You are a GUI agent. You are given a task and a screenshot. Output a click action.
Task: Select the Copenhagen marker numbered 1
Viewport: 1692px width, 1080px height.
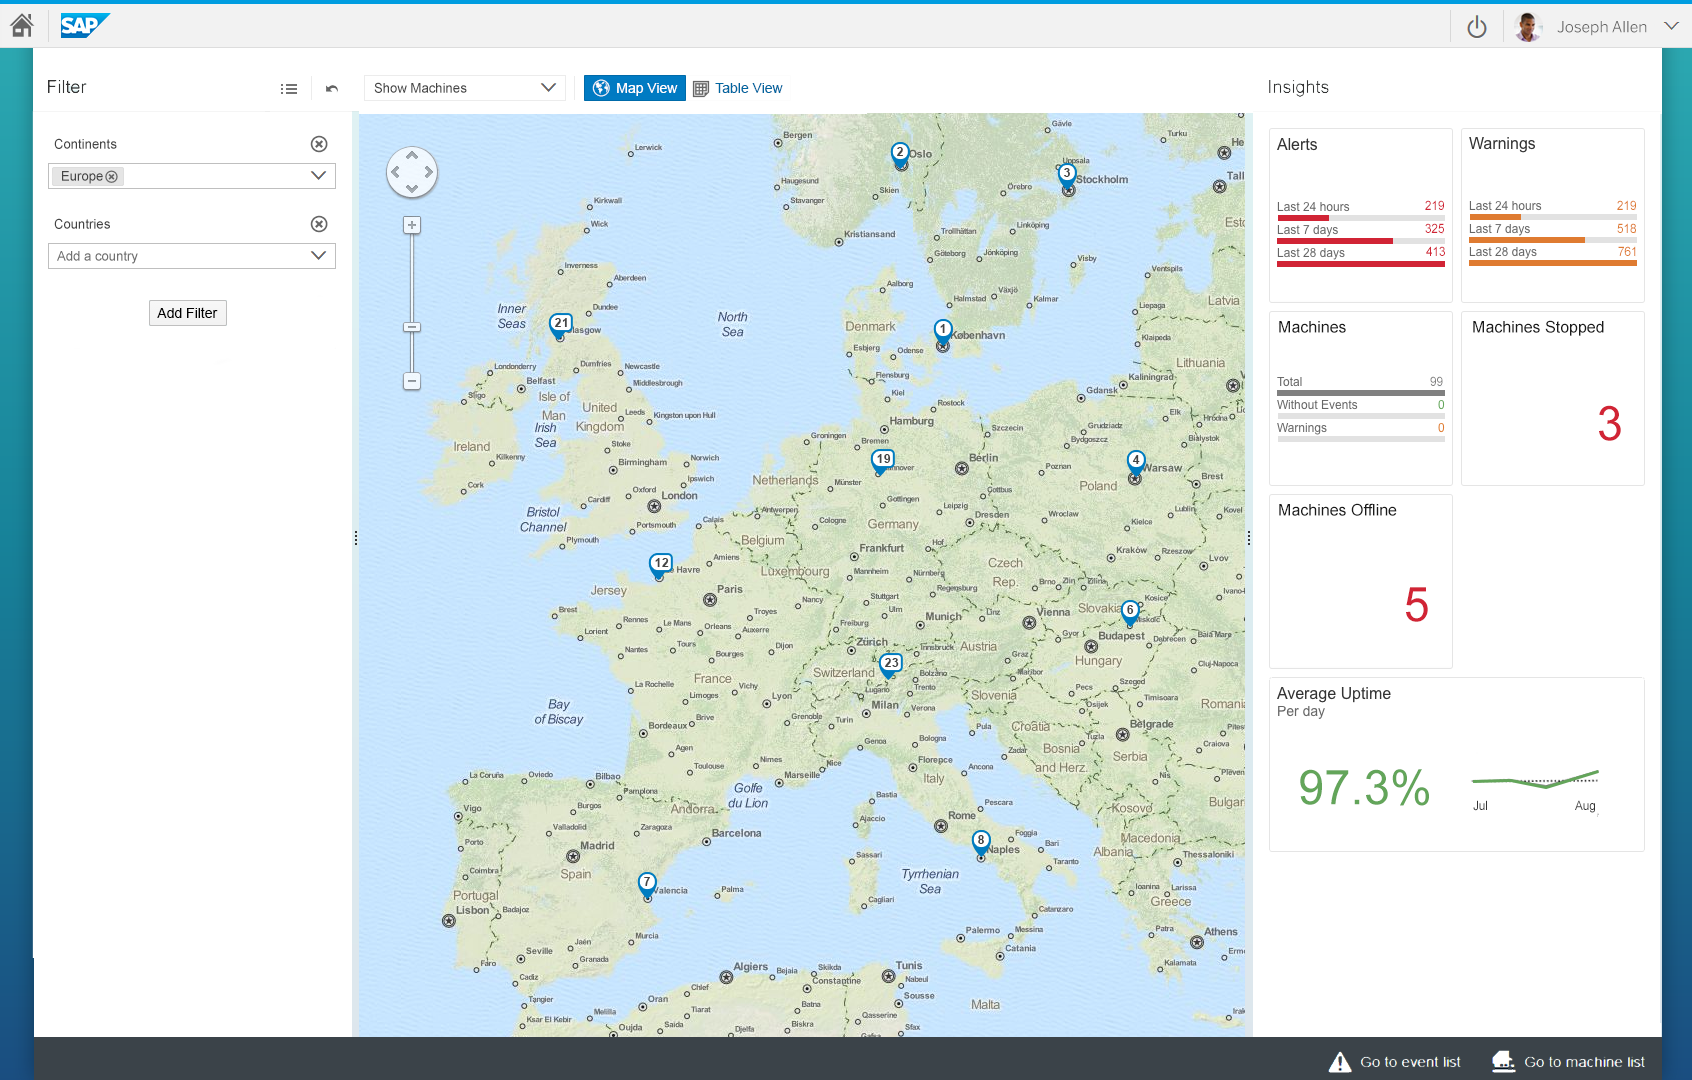coord(942,331)
